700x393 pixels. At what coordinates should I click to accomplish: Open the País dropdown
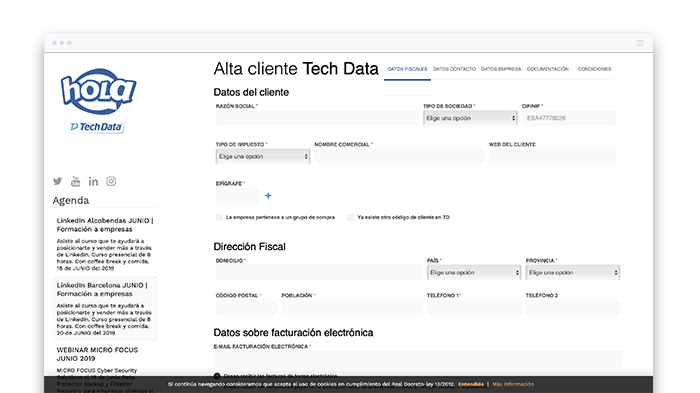tap(474, 272)
